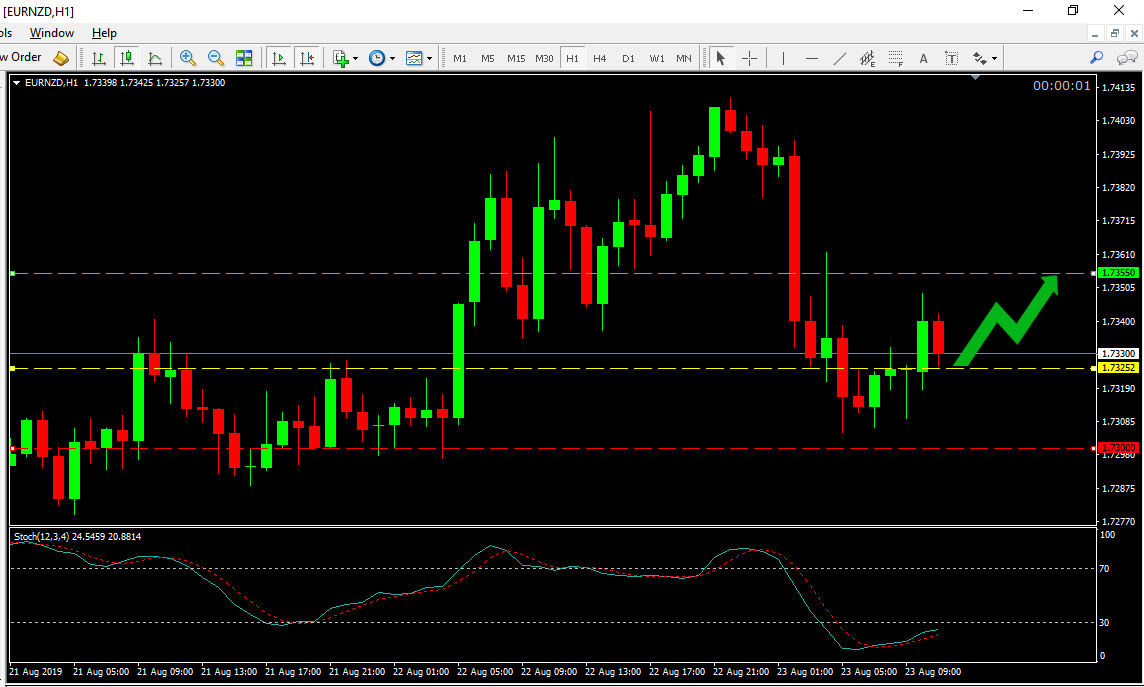Insert text label tool
Image resolution: width=1144 pixels, height=687 pixels.
coord(951,58)
